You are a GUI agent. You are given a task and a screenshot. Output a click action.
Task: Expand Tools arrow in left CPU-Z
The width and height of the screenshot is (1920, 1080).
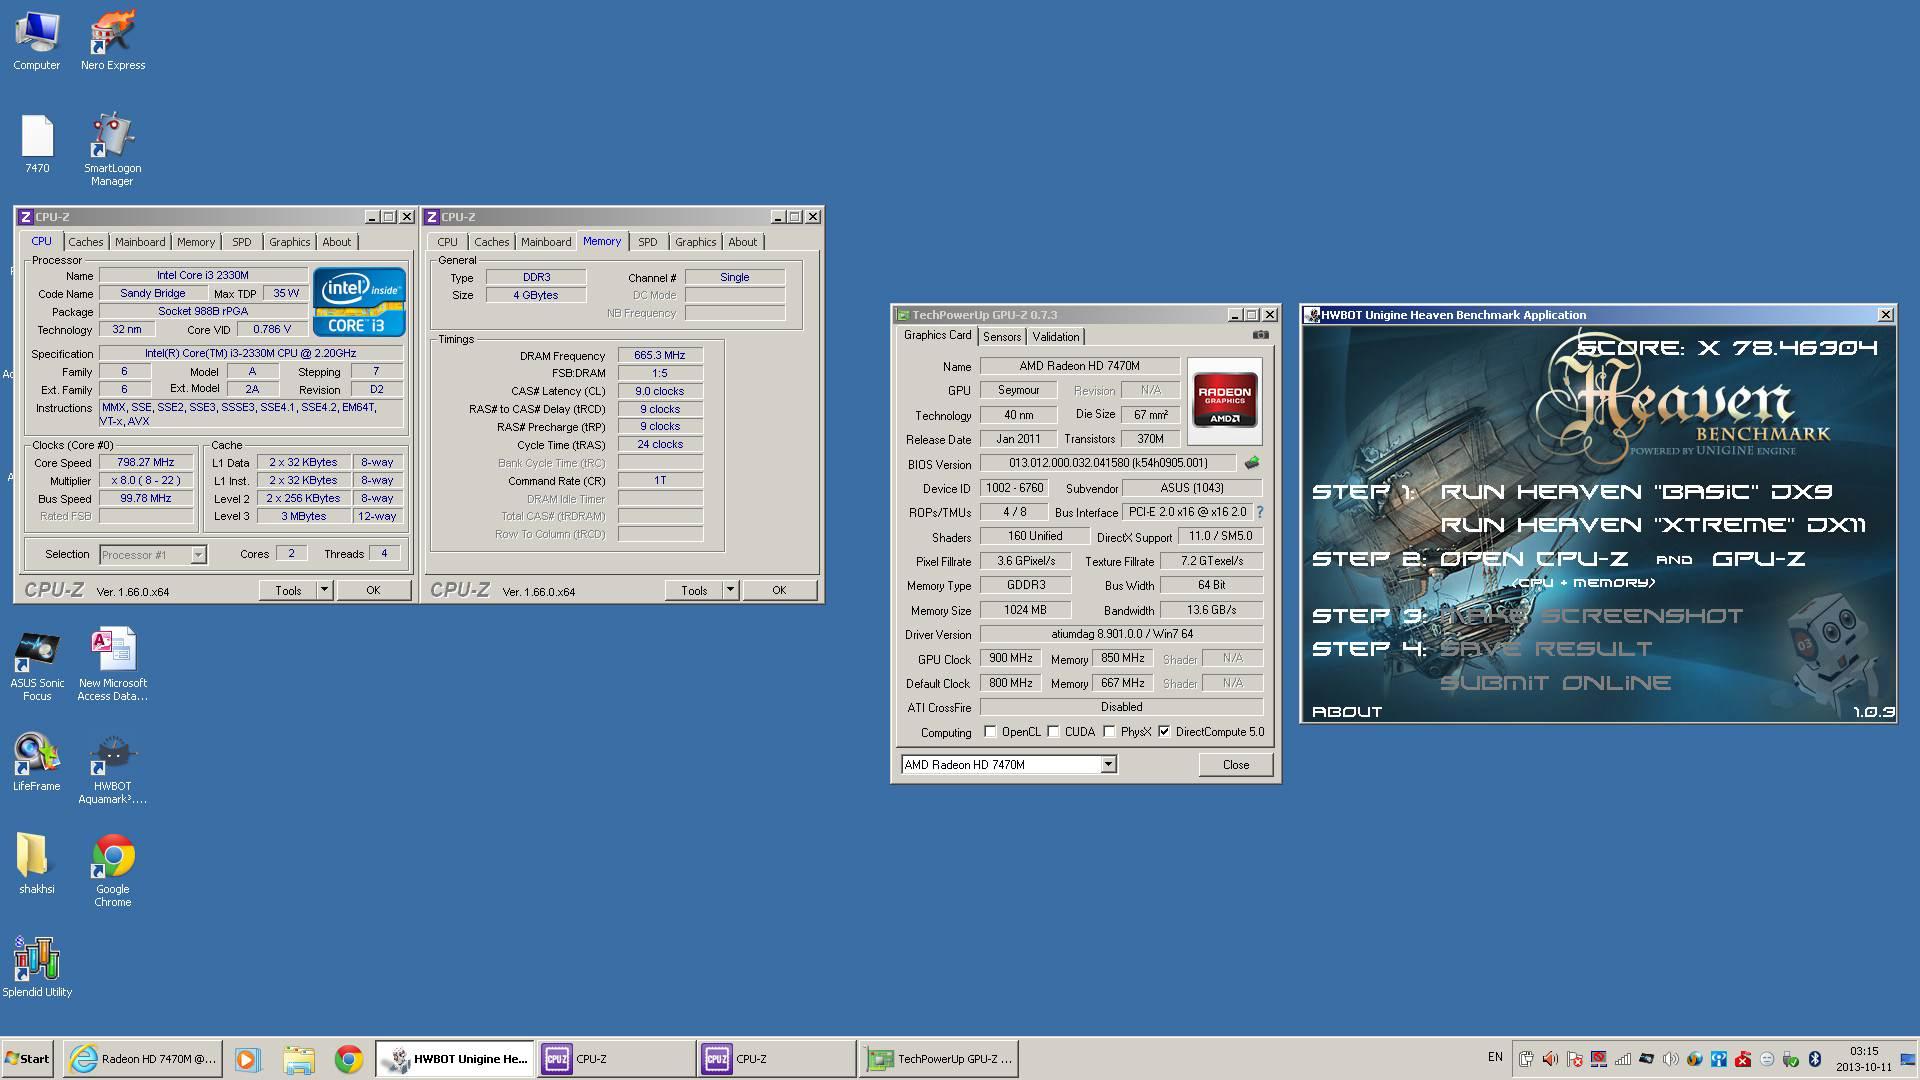324,591
